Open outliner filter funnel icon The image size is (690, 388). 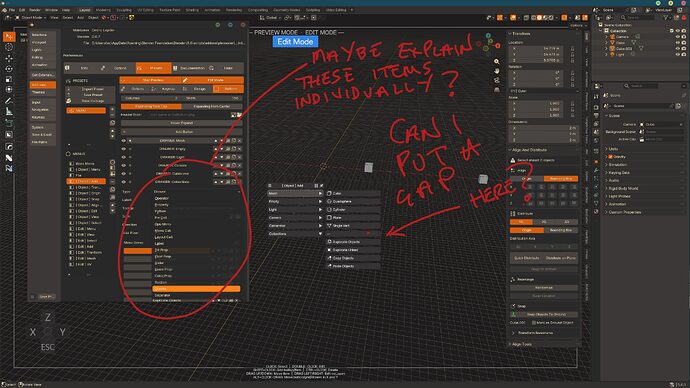pos(666,18)
